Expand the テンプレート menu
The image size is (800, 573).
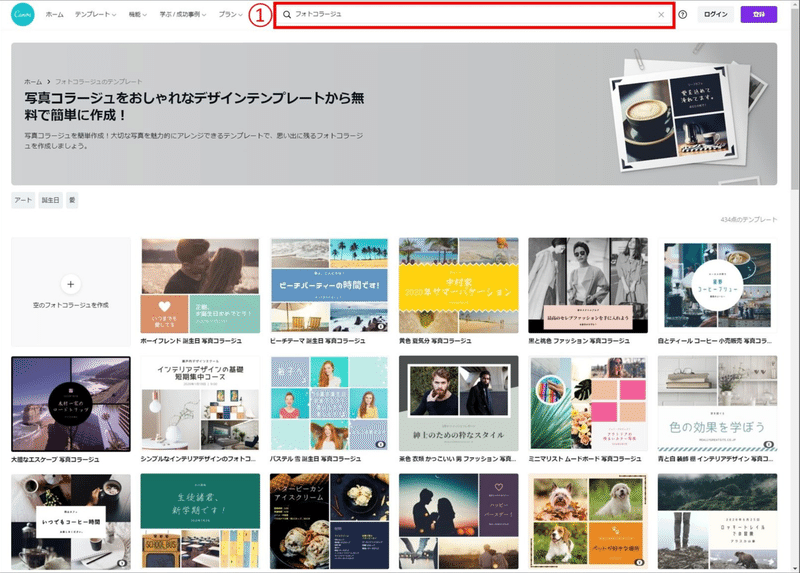tap(95, 15)
